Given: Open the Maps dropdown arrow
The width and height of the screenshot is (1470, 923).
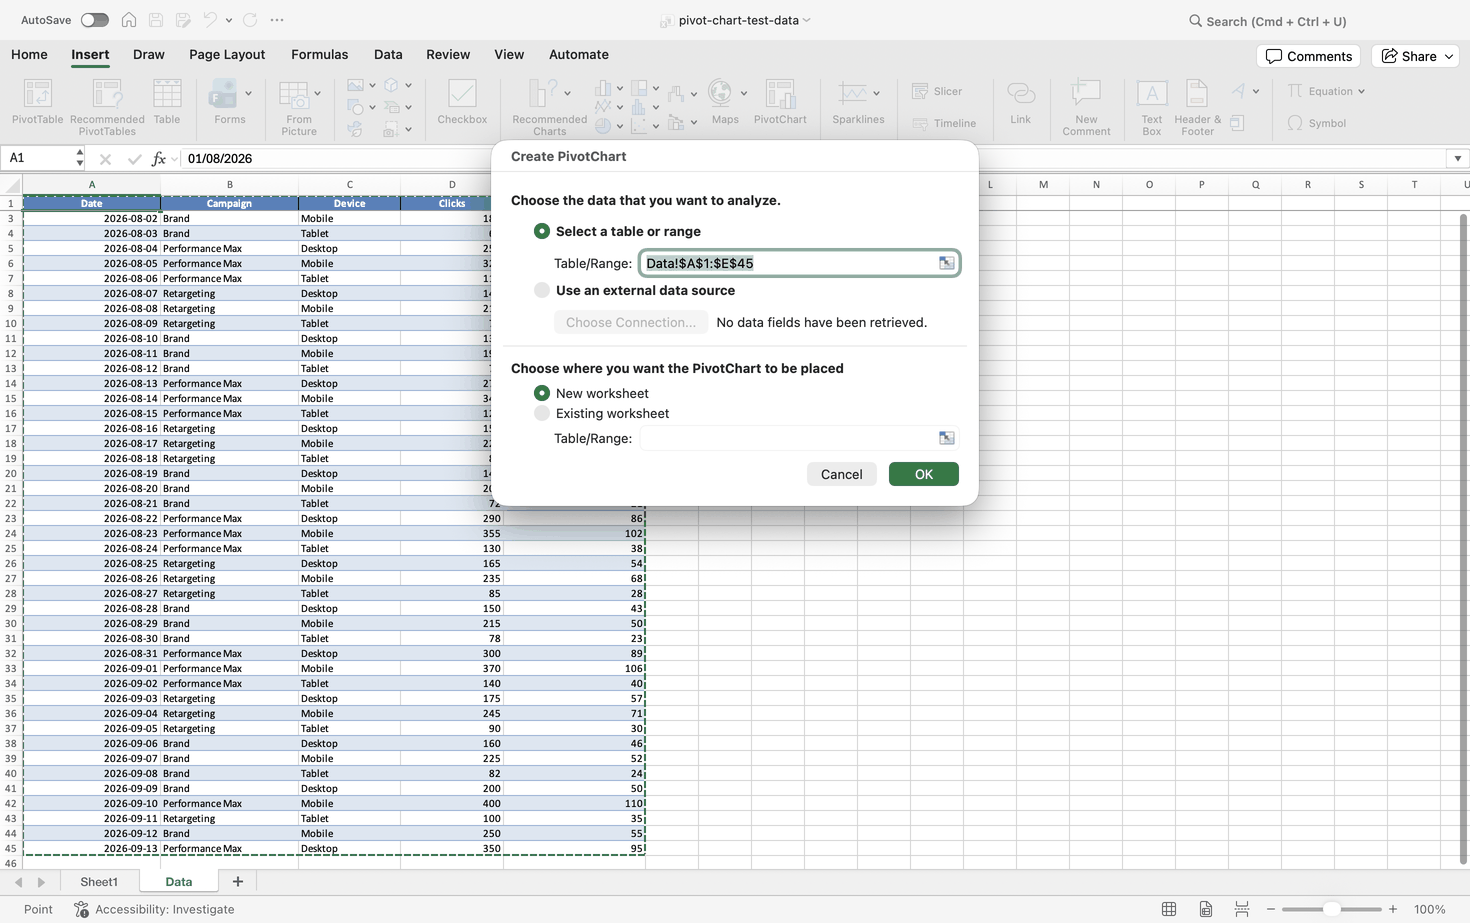Looking at the screenshot, I should (744, 93).
